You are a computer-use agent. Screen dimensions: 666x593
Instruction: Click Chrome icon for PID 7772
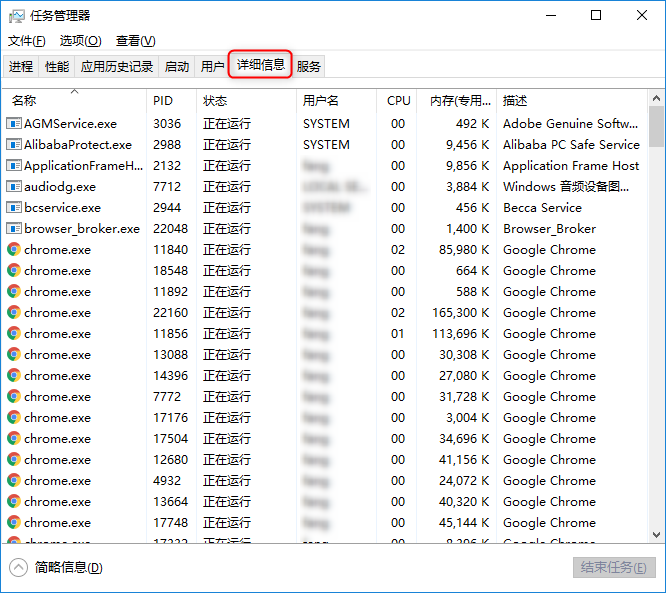click(14, 397)
